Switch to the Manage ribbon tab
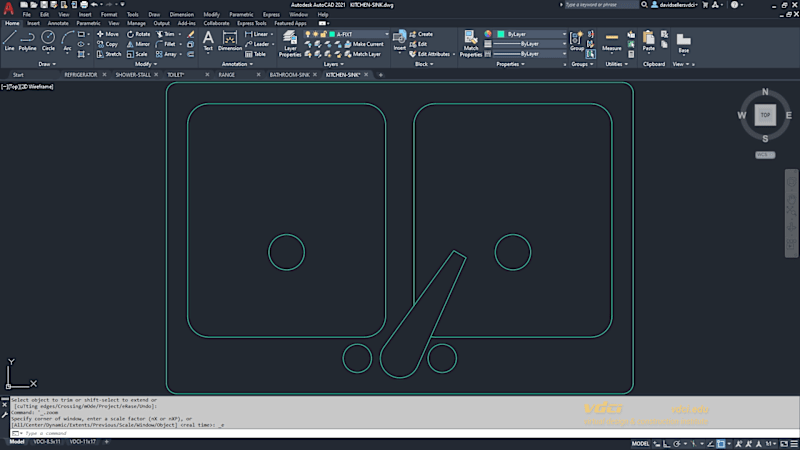Viewport: 800px width, 450px height. (x=136, y=23)
